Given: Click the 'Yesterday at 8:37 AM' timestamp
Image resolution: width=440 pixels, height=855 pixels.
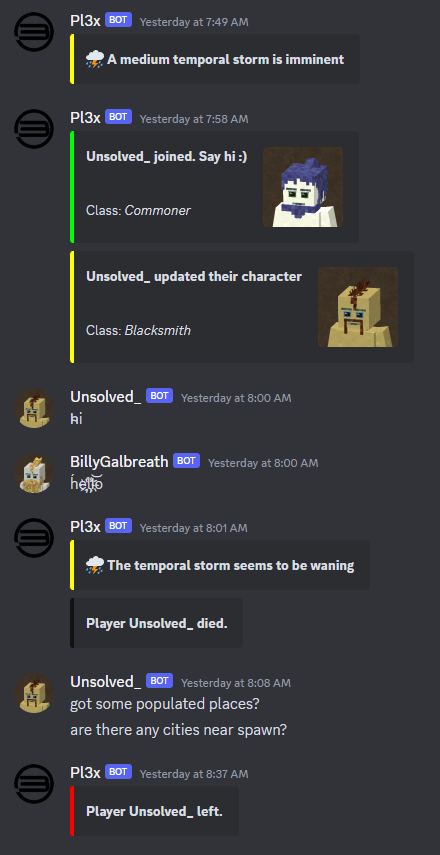Looking at the screenshot, I should [x=194, y=774].
